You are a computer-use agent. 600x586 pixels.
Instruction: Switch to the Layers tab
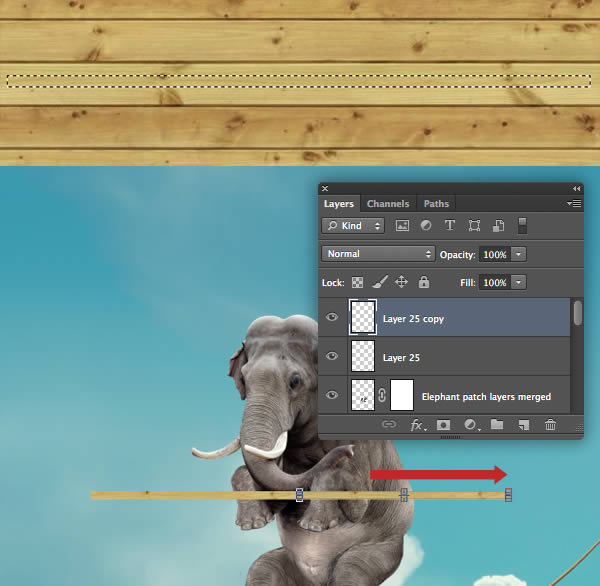click(x=339, y=204)
